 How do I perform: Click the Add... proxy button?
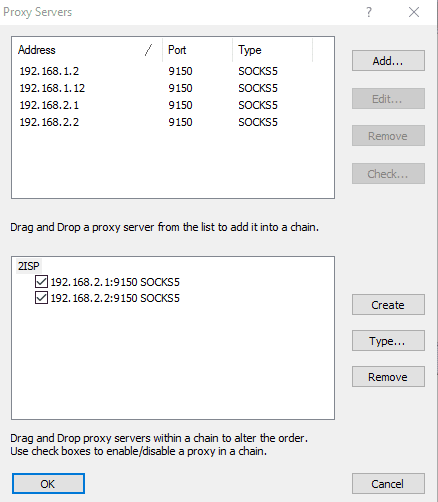388,61
